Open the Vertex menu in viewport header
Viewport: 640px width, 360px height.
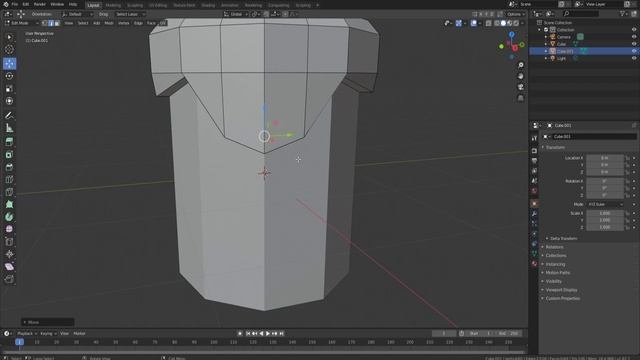pos(123,23)
